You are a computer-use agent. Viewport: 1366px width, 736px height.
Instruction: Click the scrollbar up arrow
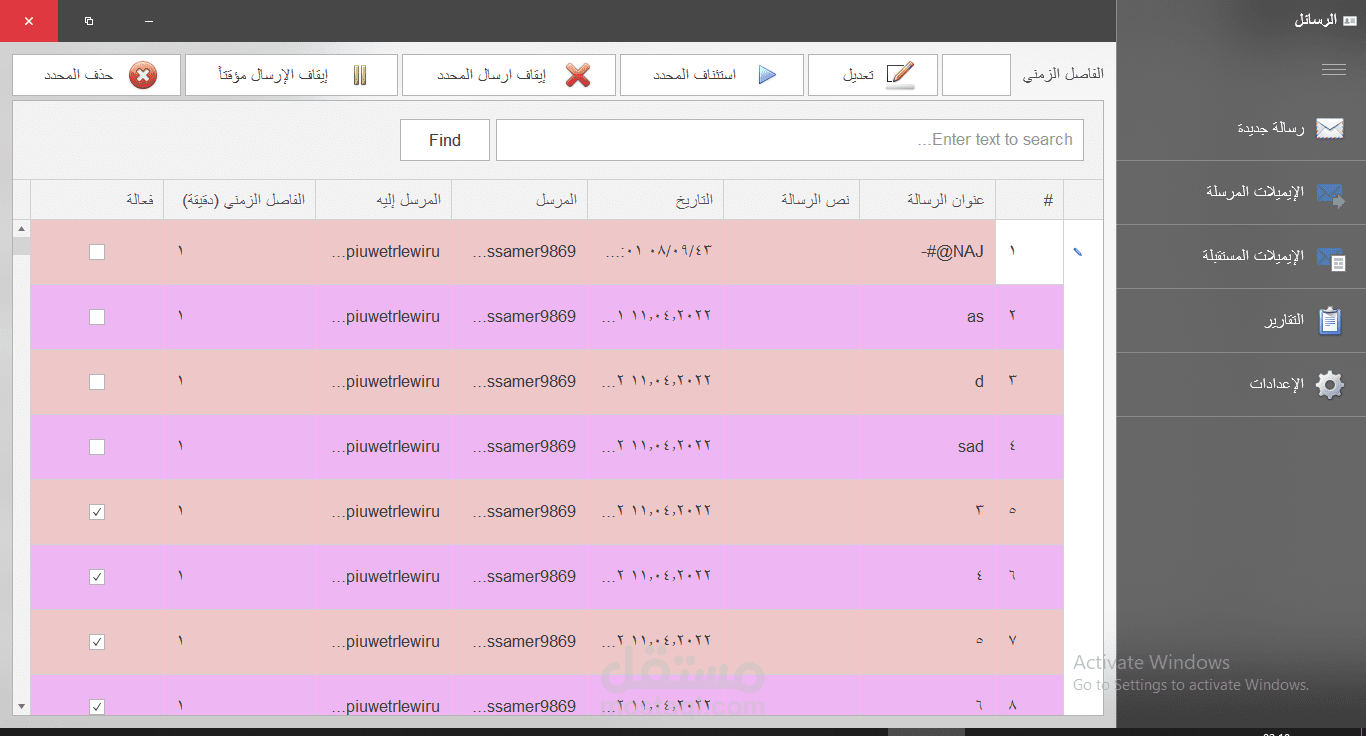pyautogui.click(x=20, y=227)
